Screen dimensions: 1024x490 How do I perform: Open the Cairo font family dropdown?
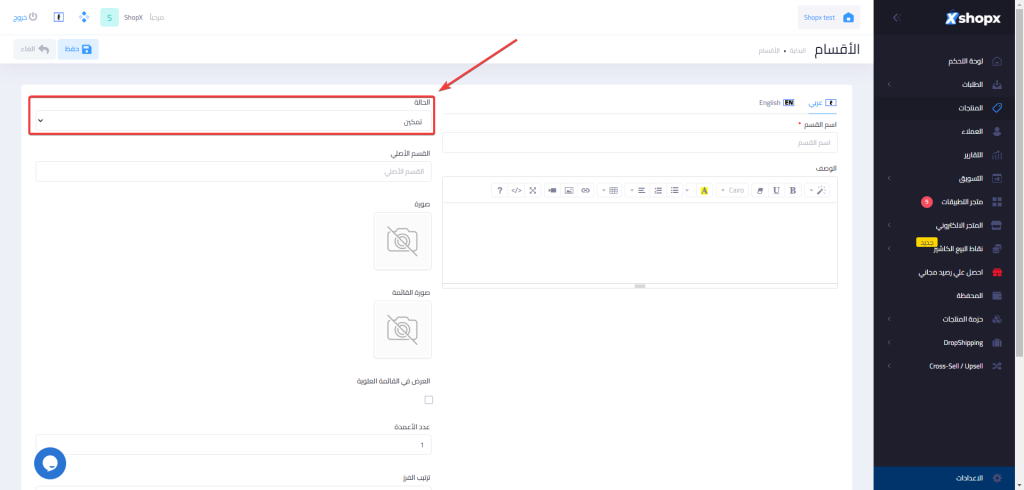click(733, 190)
